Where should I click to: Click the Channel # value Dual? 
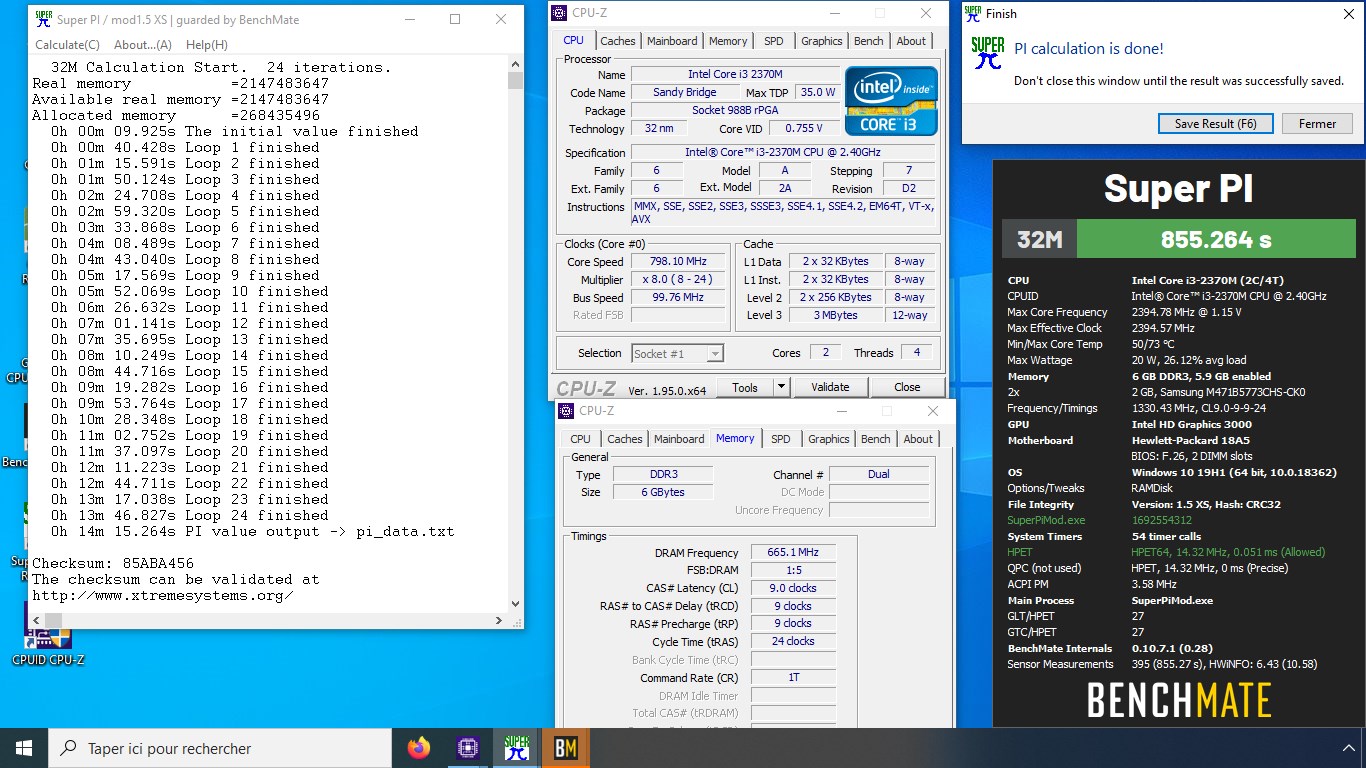(x=879, y=474)
